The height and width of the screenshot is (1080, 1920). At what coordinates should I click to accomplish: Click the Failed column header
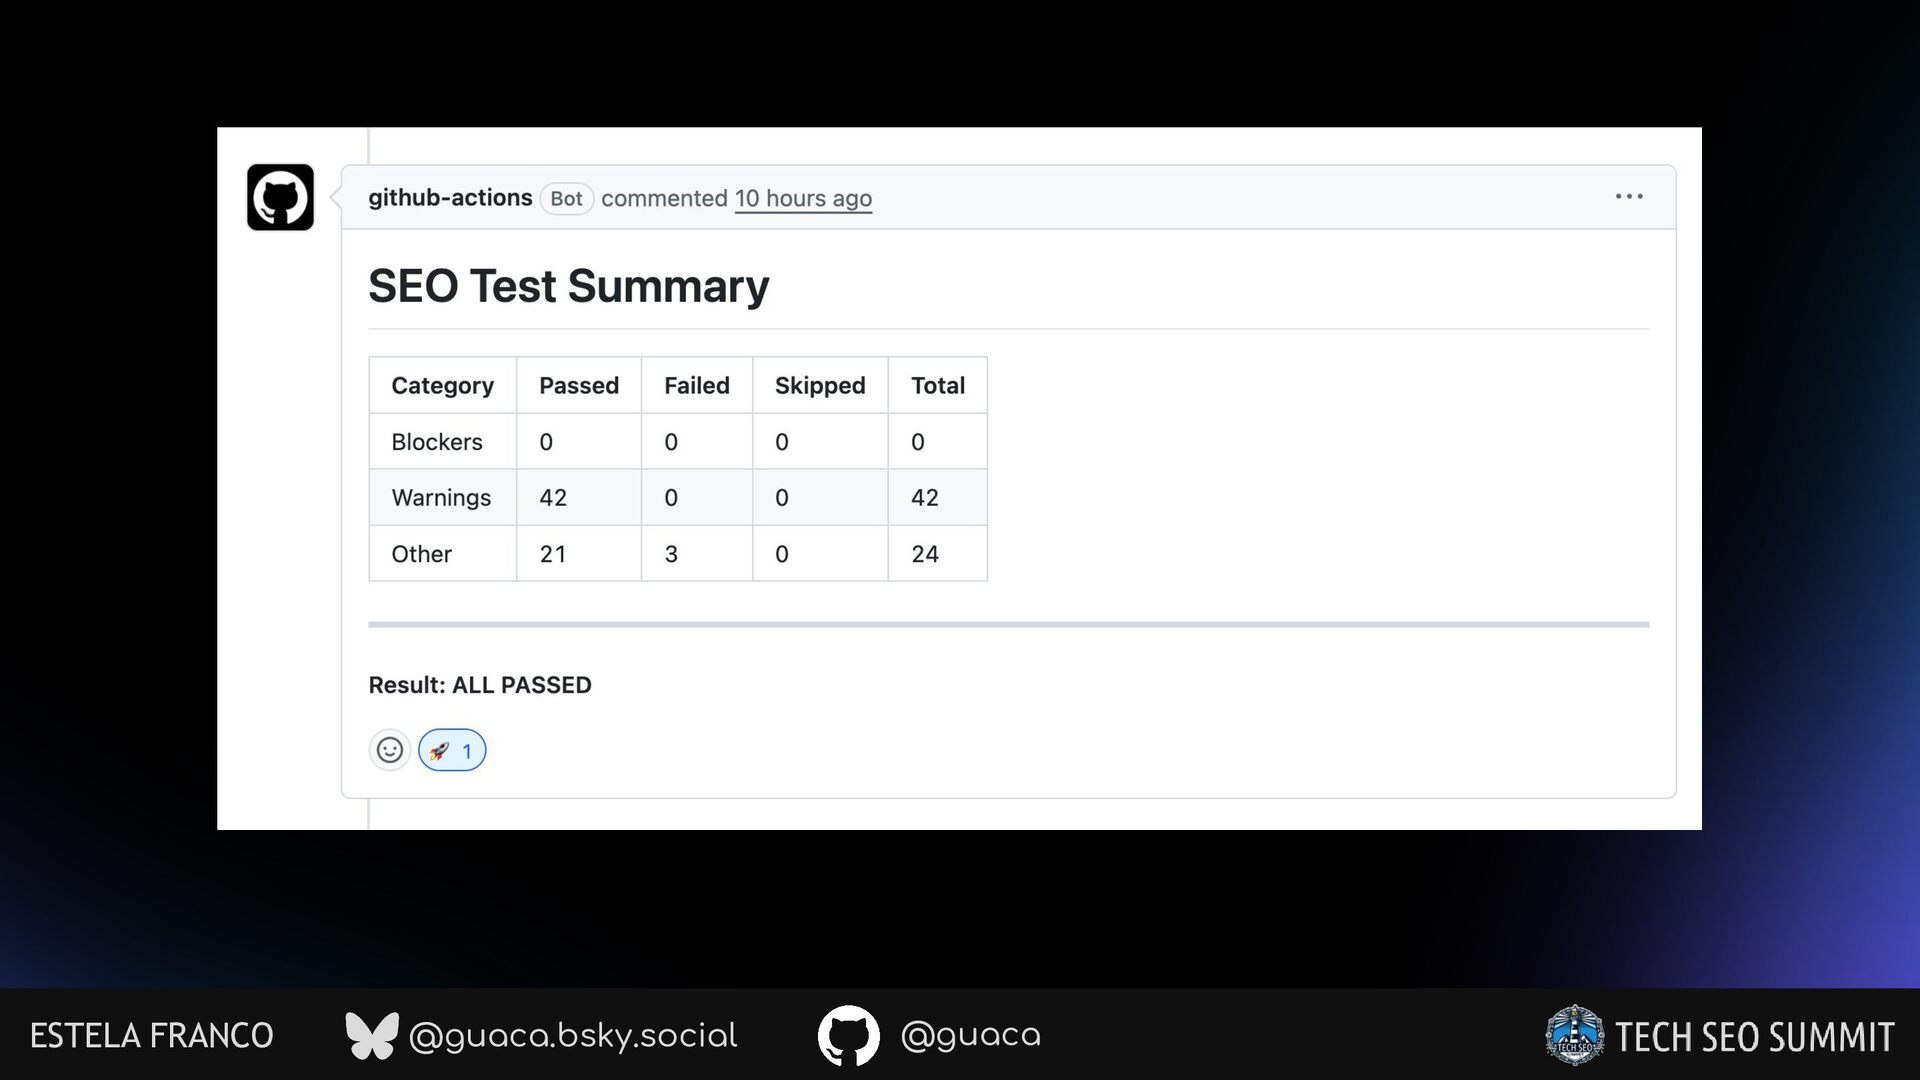point(696,386)
